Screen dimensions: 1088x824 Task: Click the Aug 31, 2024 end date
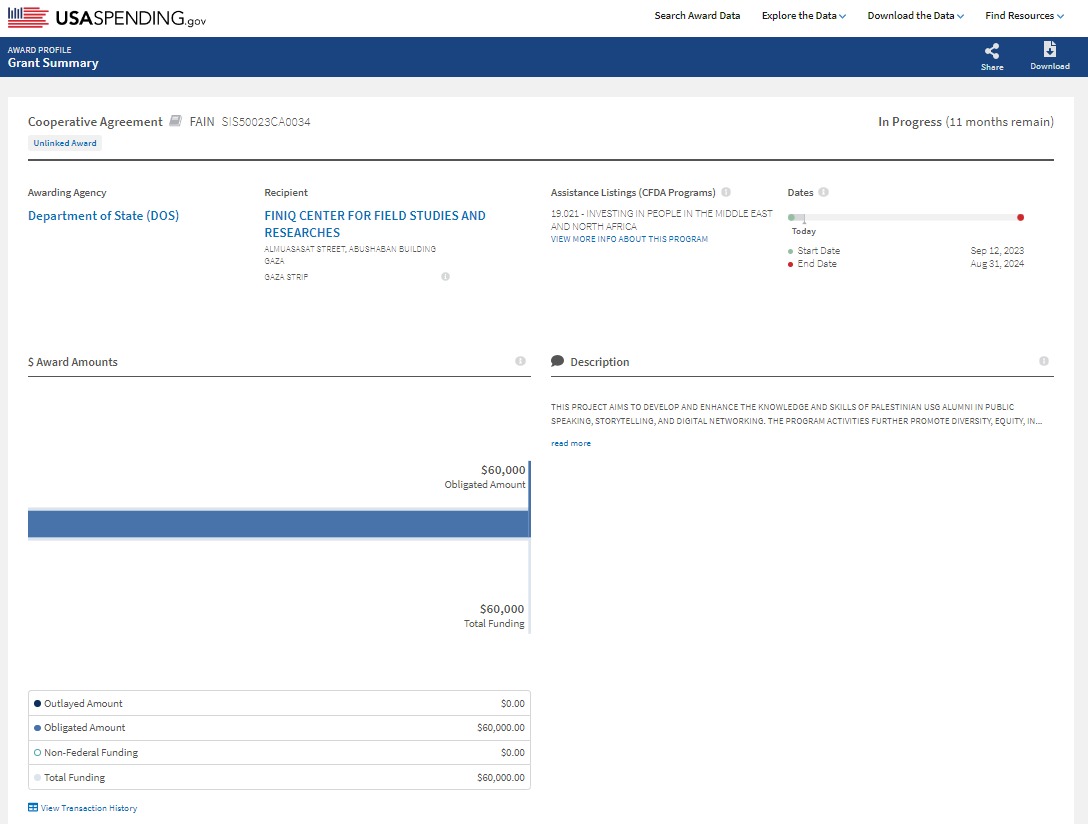pos(997,264)
